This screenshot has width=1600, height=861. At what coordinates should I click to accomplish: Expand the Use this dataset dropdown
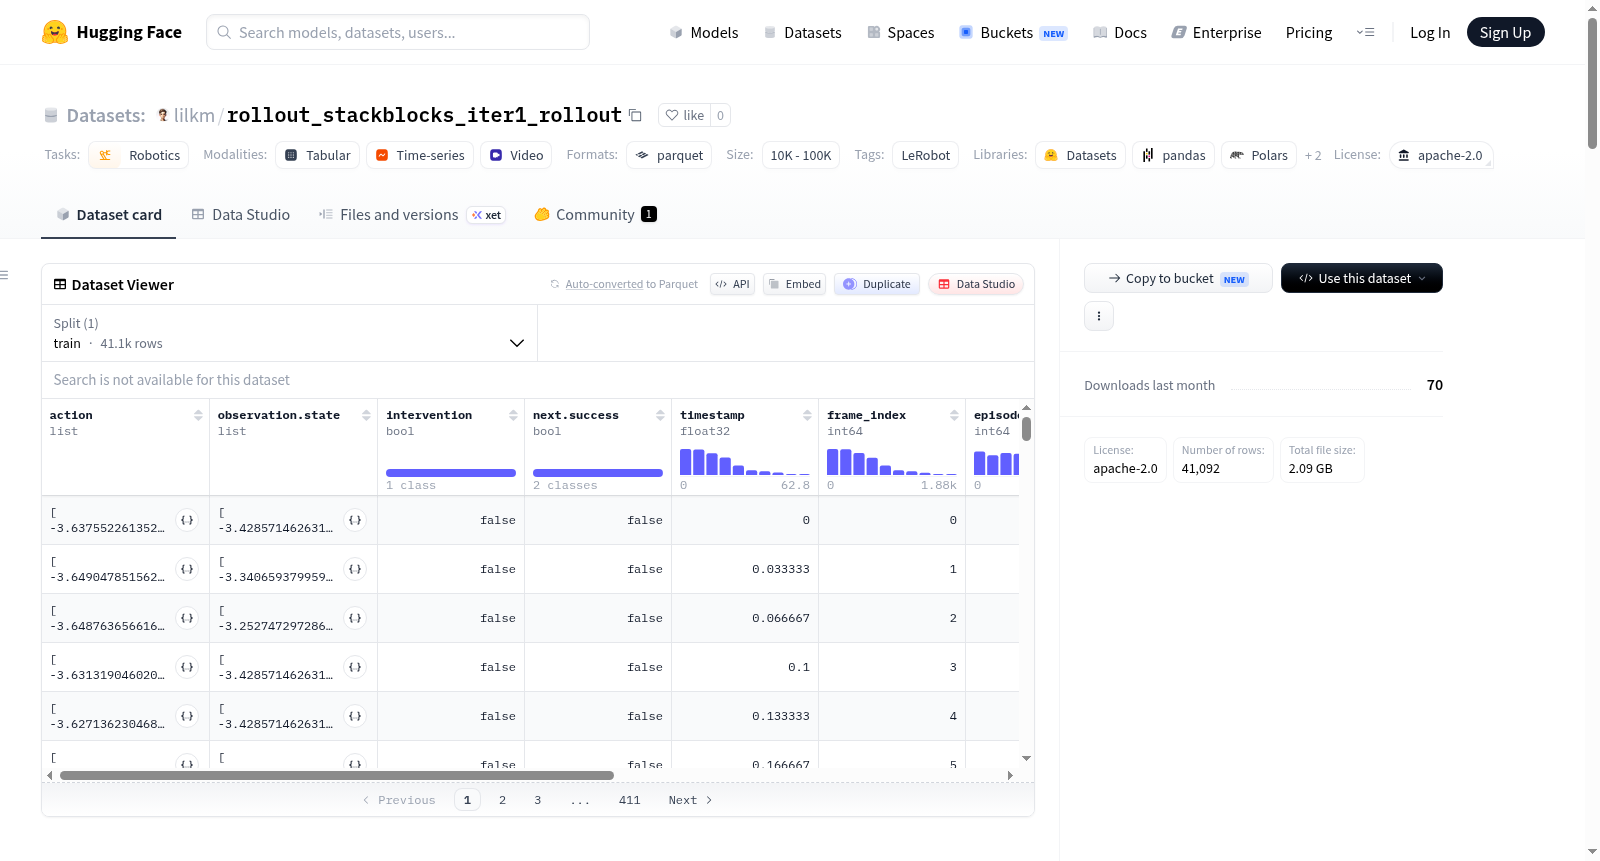point(1362,278)
